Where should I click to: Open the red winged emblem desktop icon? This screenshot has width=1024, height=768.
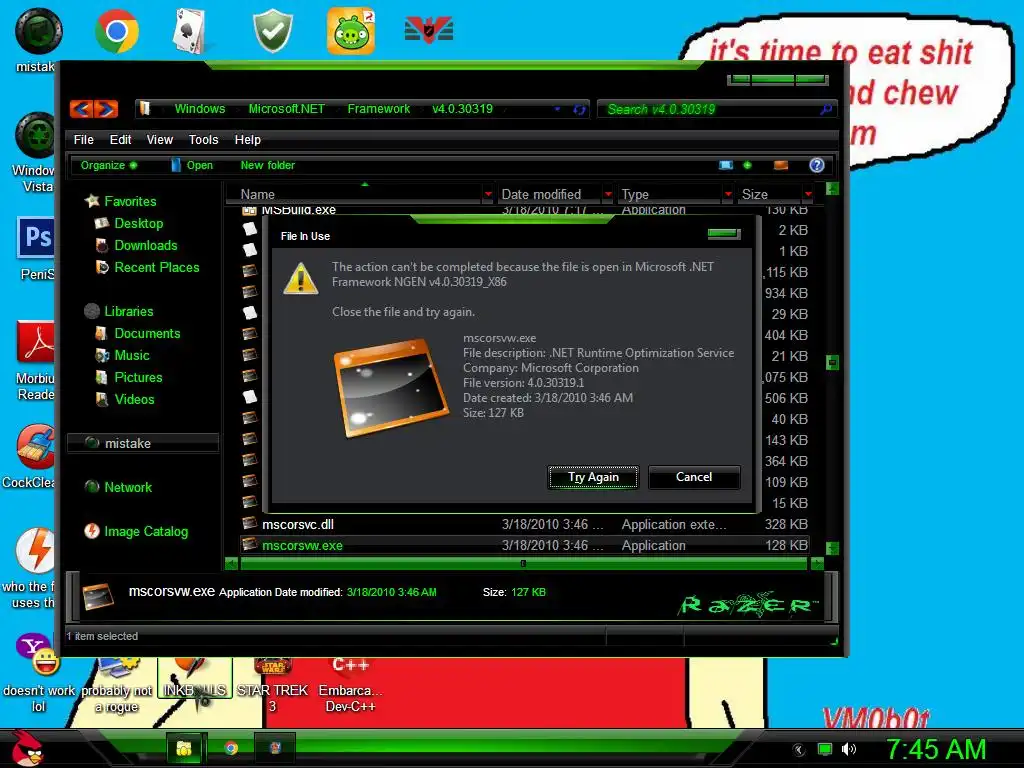[x=429, y=30]
